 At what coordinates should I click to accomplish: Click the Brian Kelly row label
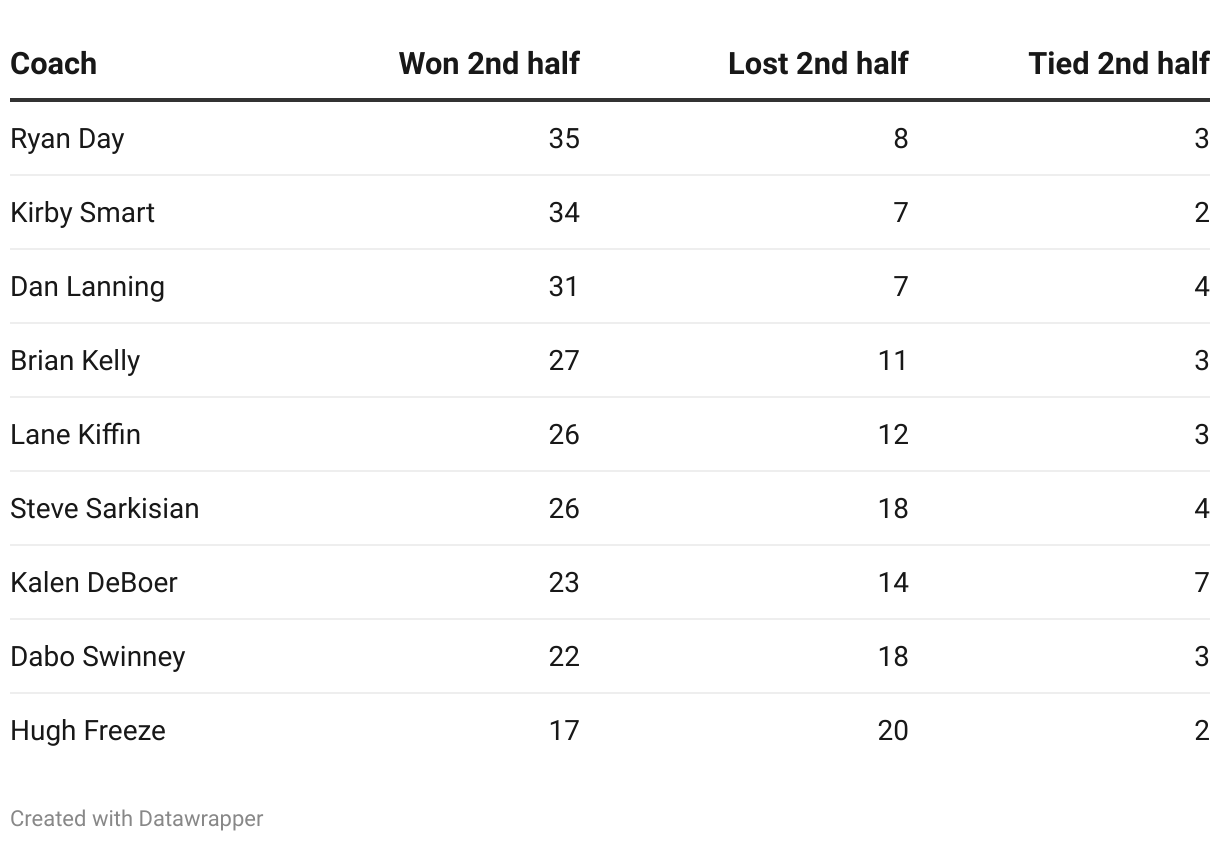(75, 361)
